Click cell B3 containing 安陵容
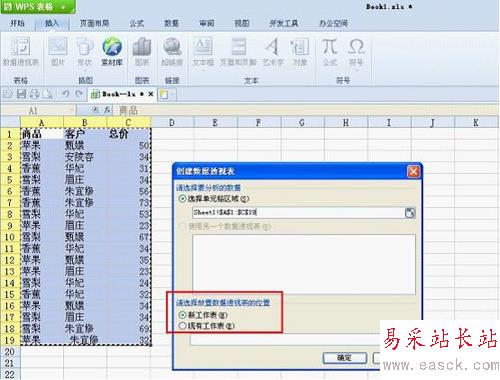This screenshot has height=380, width=500. (85, 157)
